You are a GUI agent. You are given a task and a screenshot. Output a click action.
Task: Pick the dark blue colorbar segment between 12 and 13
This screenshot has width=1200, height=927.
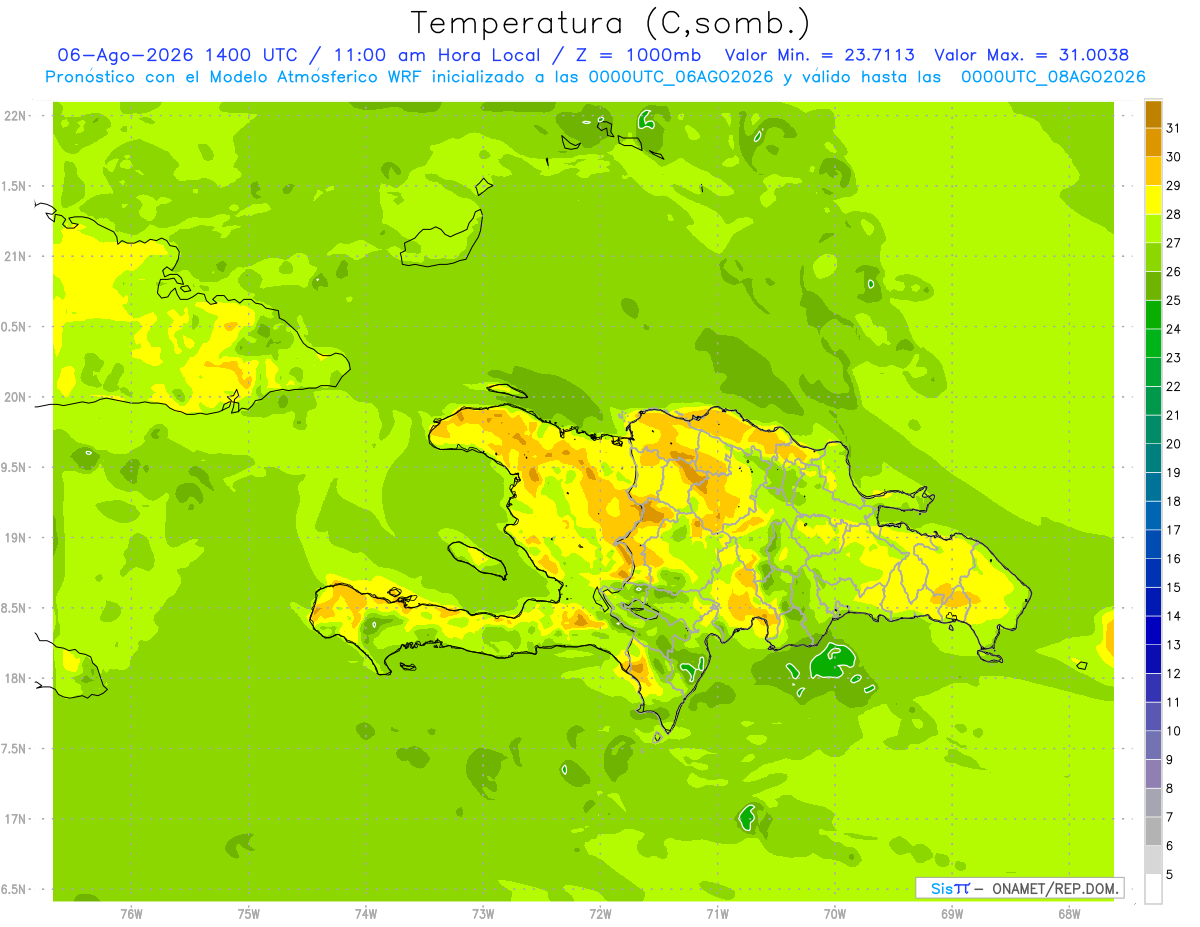click(1153, 659)
